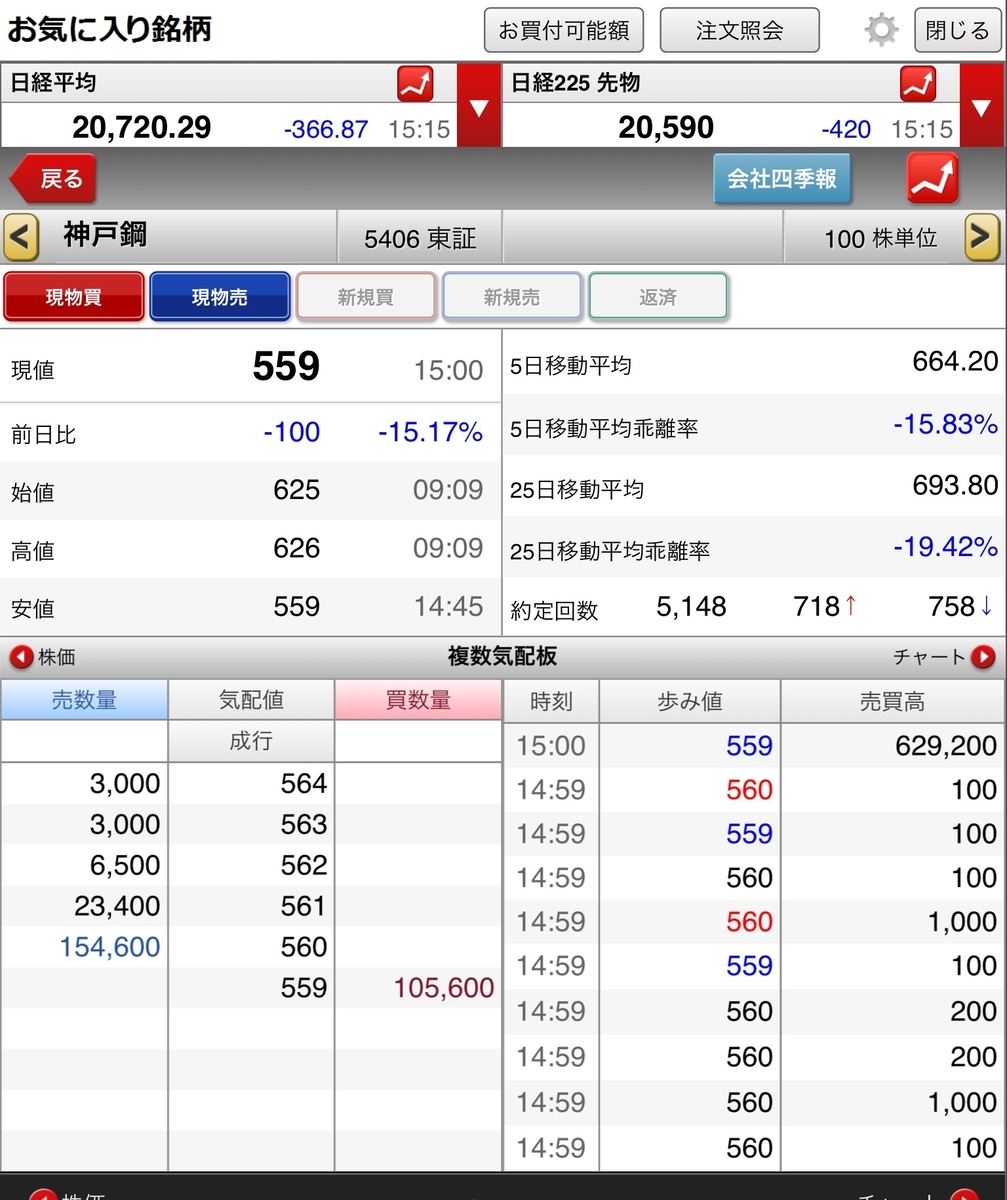
Task: Click the 25日移動平均 value 693.80
Action: point(955,485)
